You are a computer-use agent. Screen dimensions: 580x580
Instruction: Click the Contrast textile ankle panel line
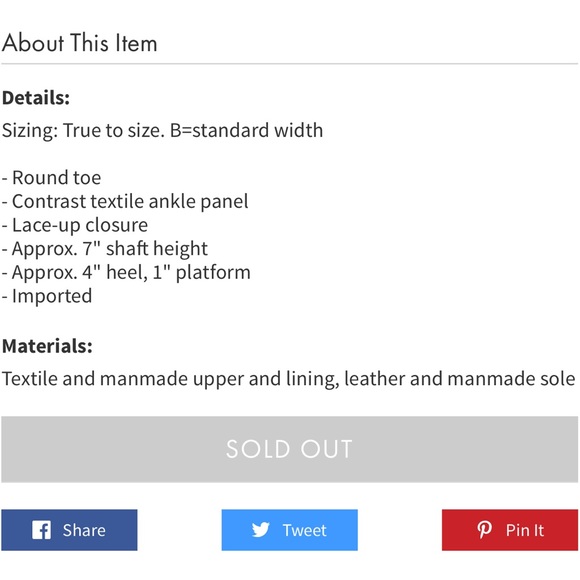(125, 202)
